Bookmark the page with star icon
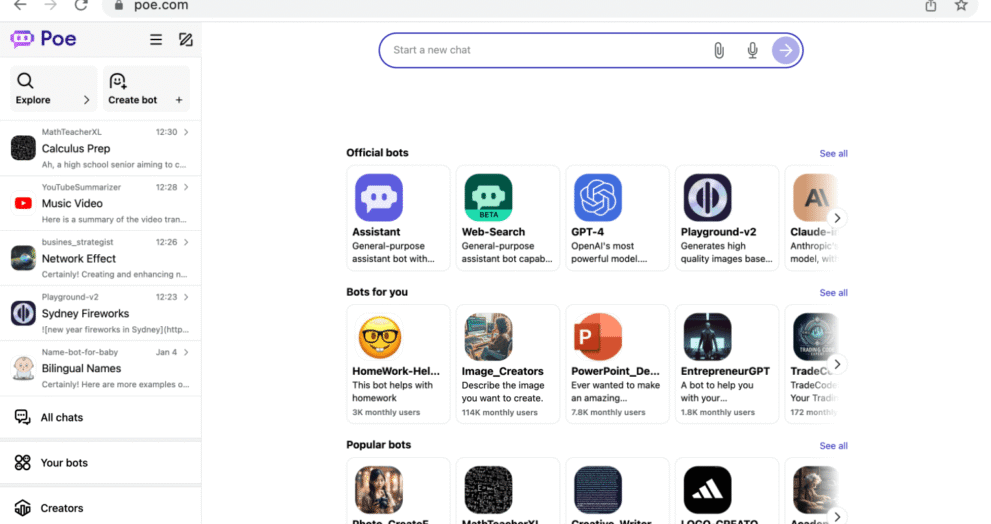The image size is (991, 524). [x=961, y=5]
